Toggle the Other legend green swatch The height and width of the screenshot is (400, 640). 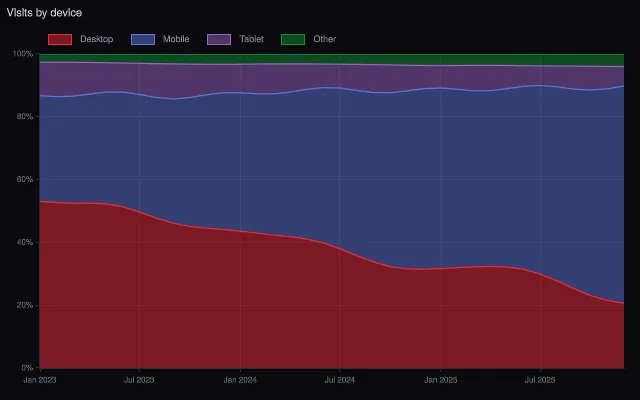click(293, 39)
